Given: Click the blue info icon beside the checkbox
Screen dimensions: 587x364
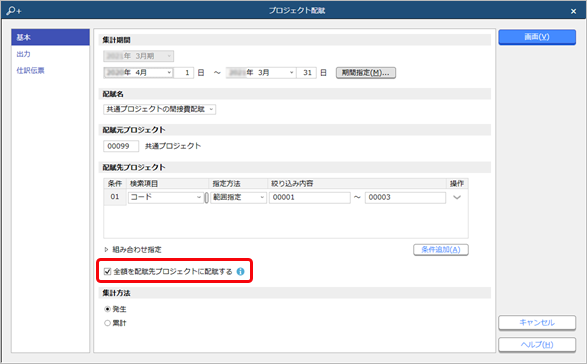Looking at the screenshot, I should 240,272.
